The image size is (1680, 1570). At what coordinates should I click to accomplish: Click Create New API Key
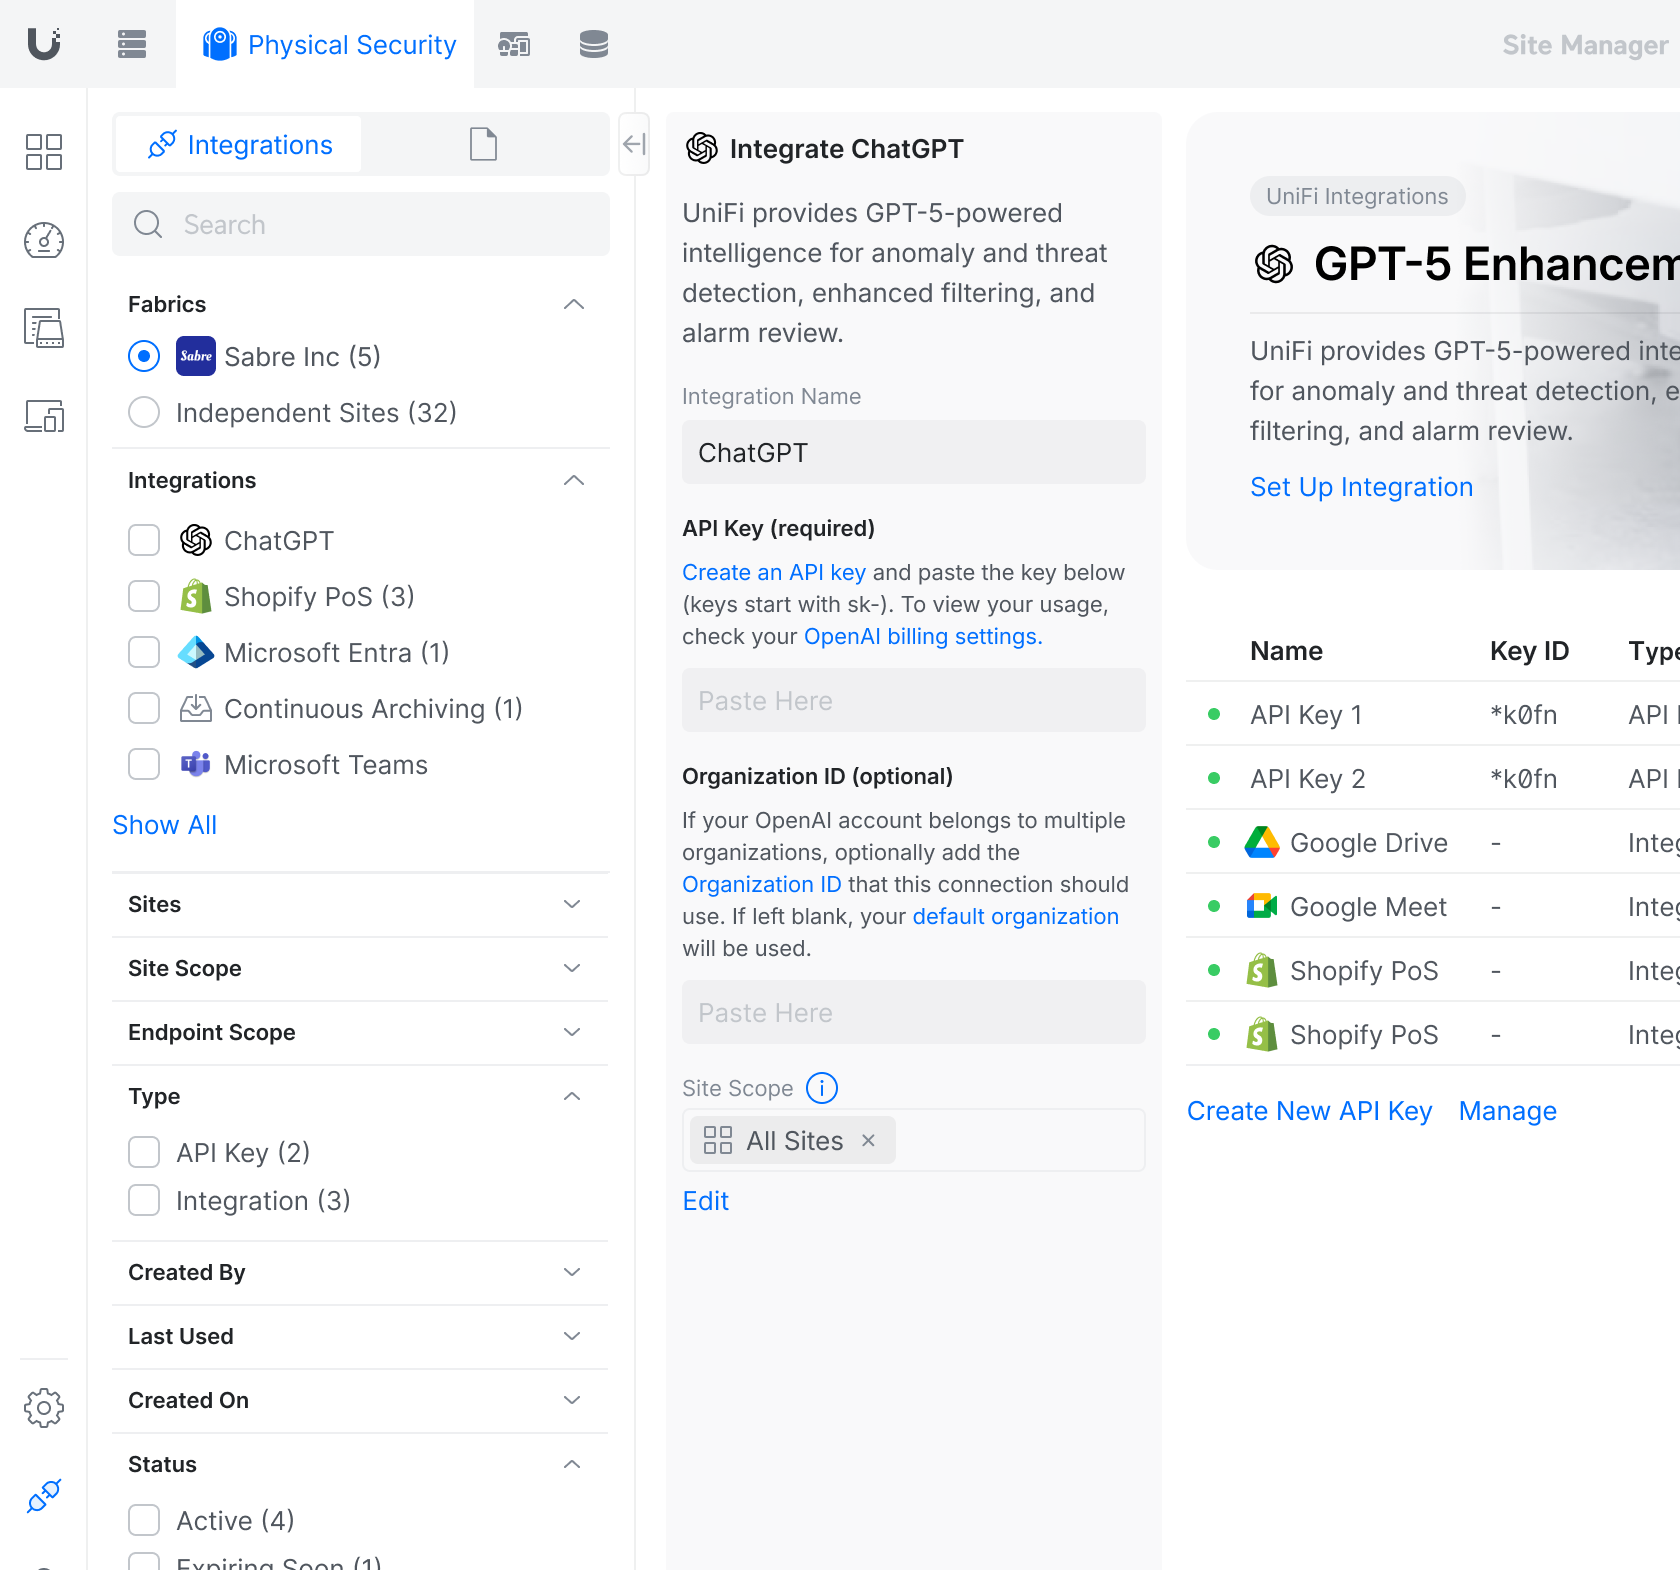[1309, 1110]
